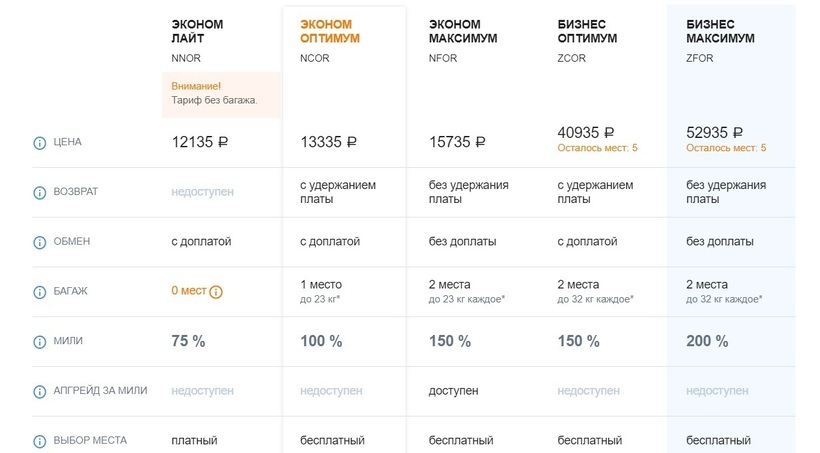Select the ЭКОНОМ ЛАЙТ tariff header
The width and height of the screenshot is (820, 453).
[197, 31]
